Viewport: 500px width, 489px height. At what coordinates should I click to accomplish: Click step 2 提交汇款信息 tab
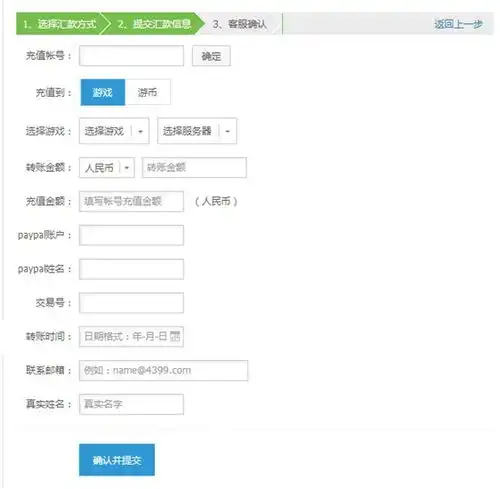tap(154, 24)
